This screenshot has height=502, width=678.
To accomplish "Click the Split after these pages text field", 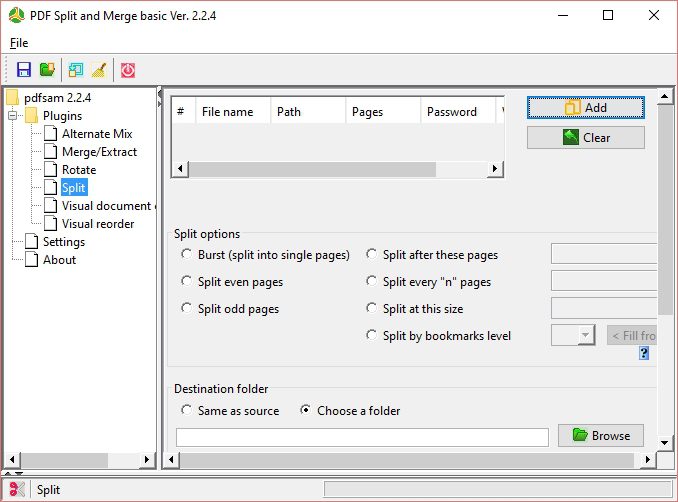I will pos(604,253).
